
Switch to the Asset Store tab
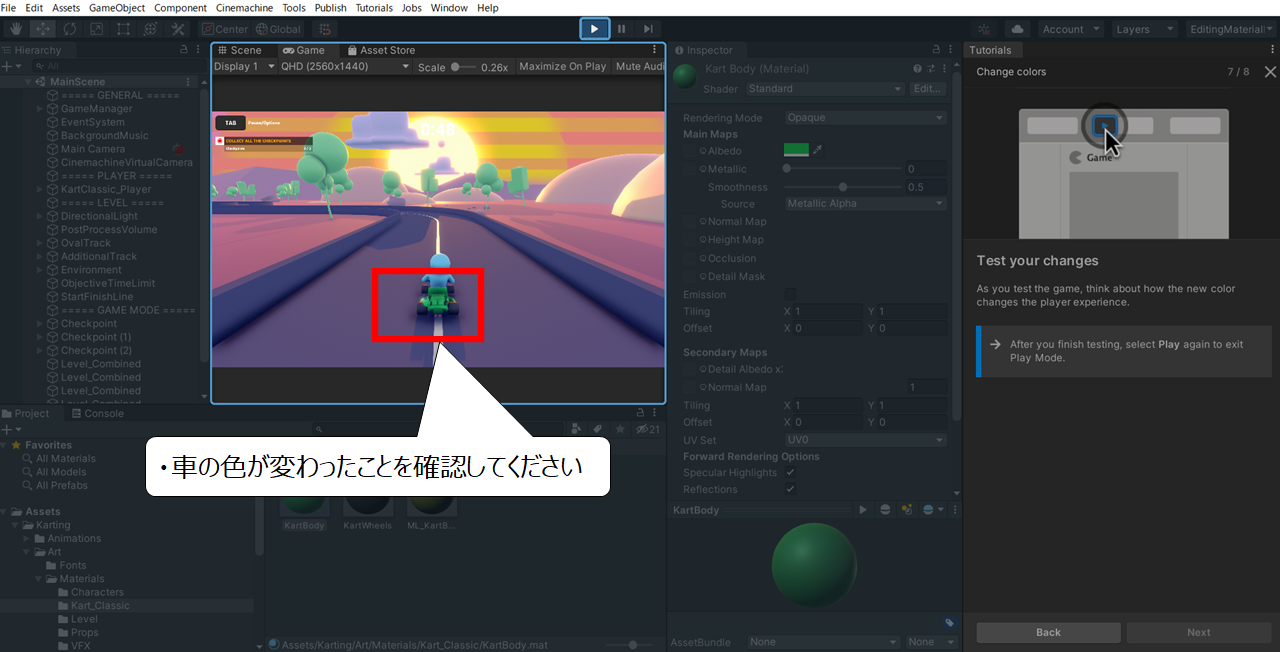(381, 50)
